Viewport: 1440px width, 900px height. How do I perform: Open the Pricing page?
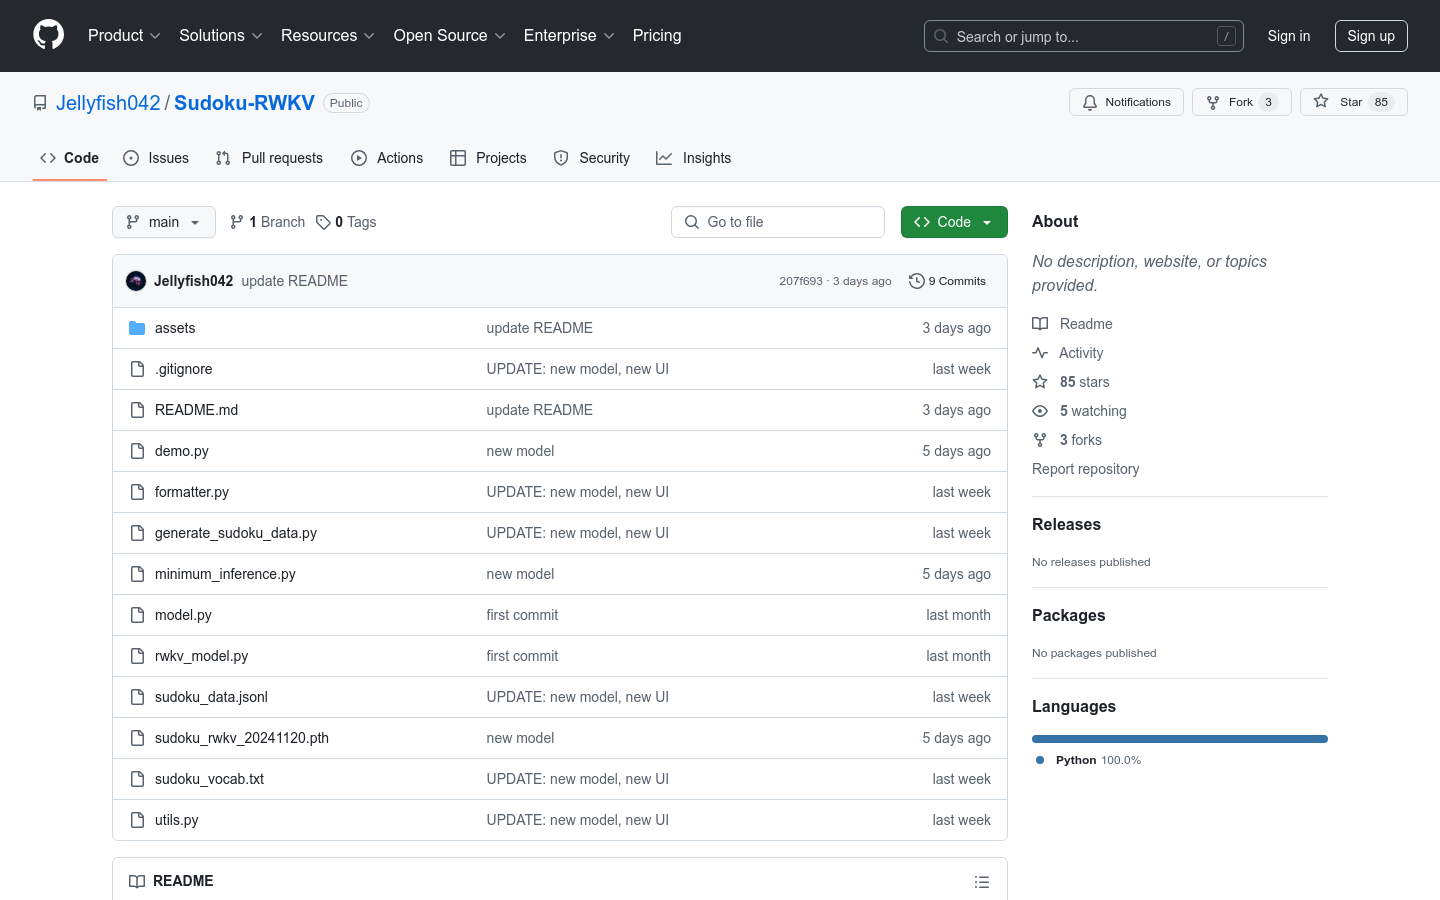[x=657, y=35]
